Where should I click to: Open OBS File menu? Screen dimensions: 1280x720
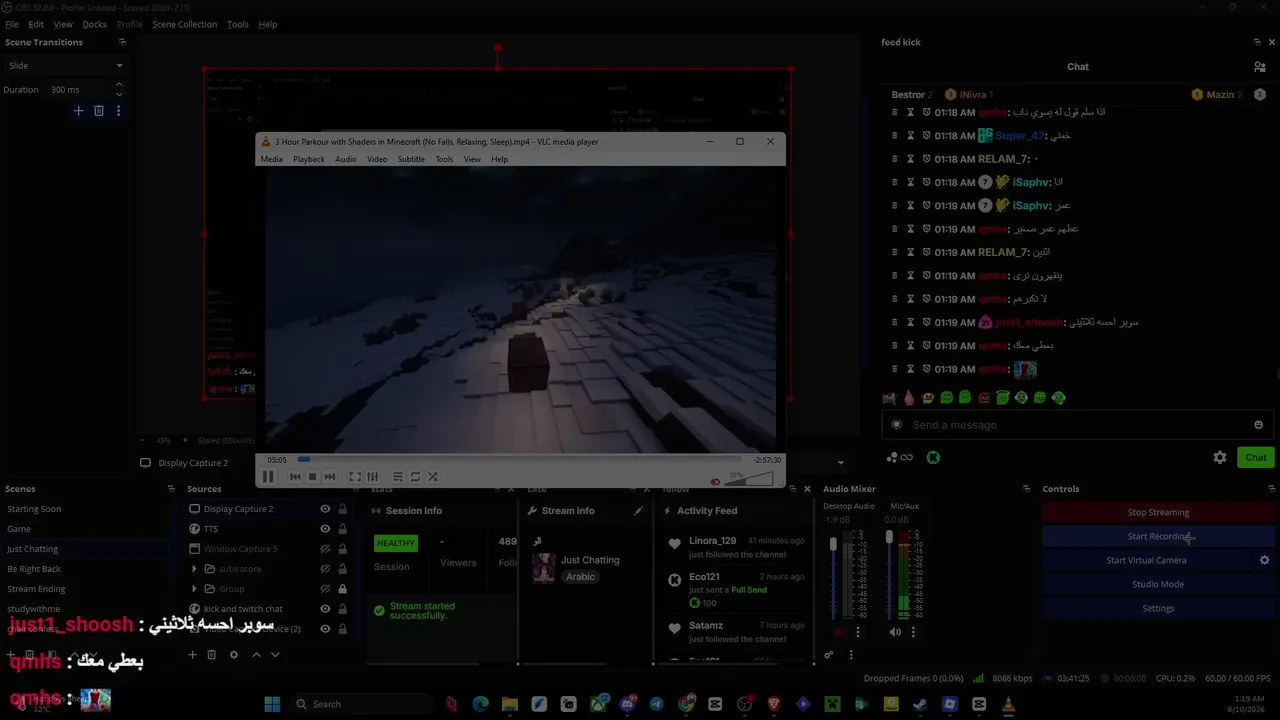pyautogui.click(x=12, y=24)
